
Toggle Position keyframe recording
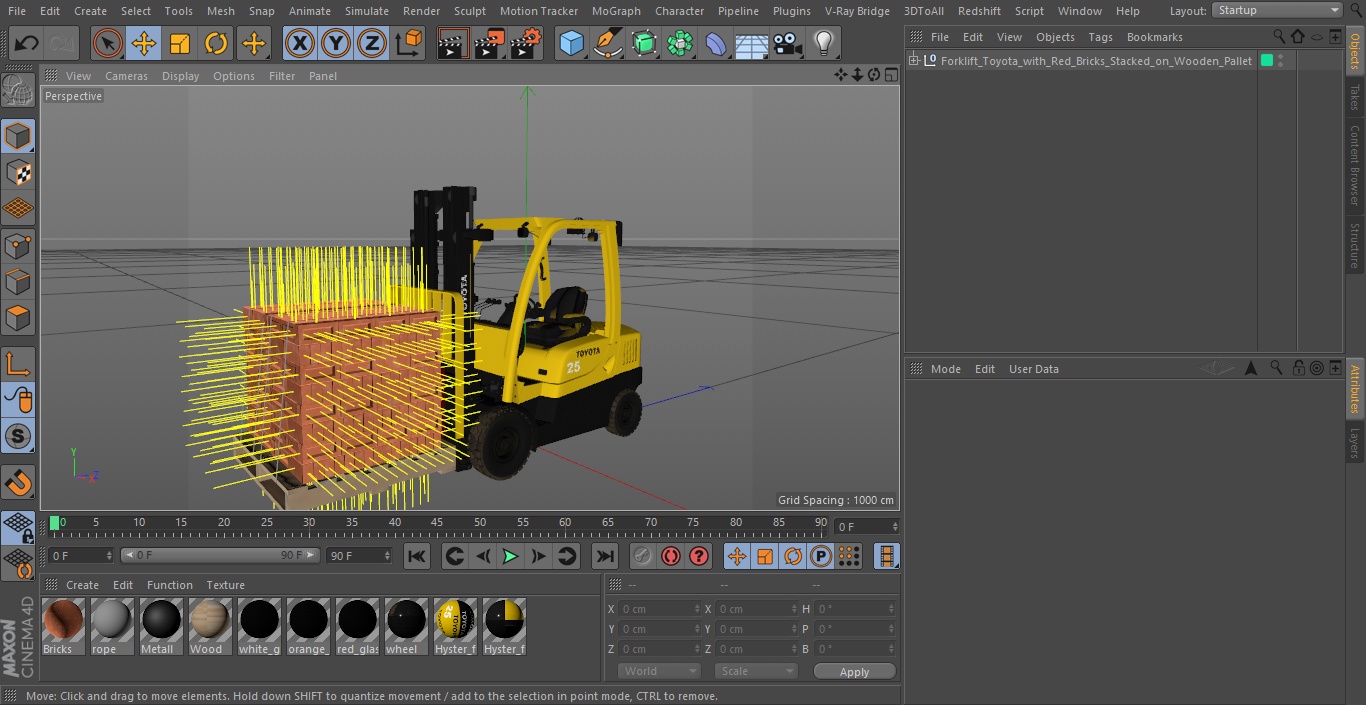[x=737, y=556]
